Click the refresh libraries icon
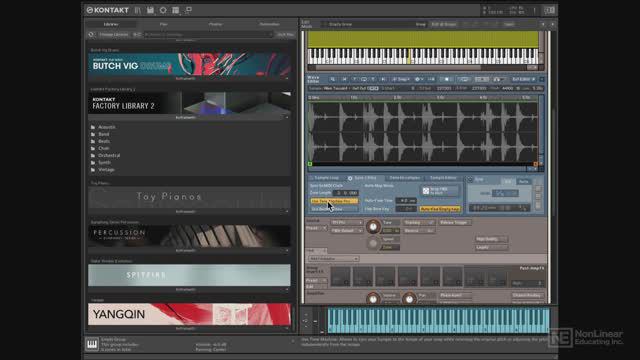 [x=91, y=35]
